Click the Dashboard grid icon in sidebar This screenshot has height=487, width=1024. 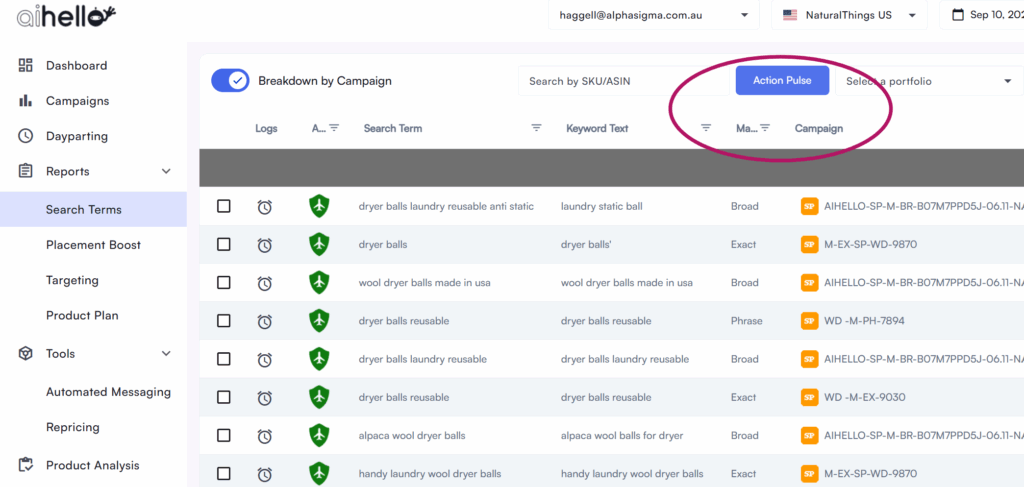[x=26, y=66]
